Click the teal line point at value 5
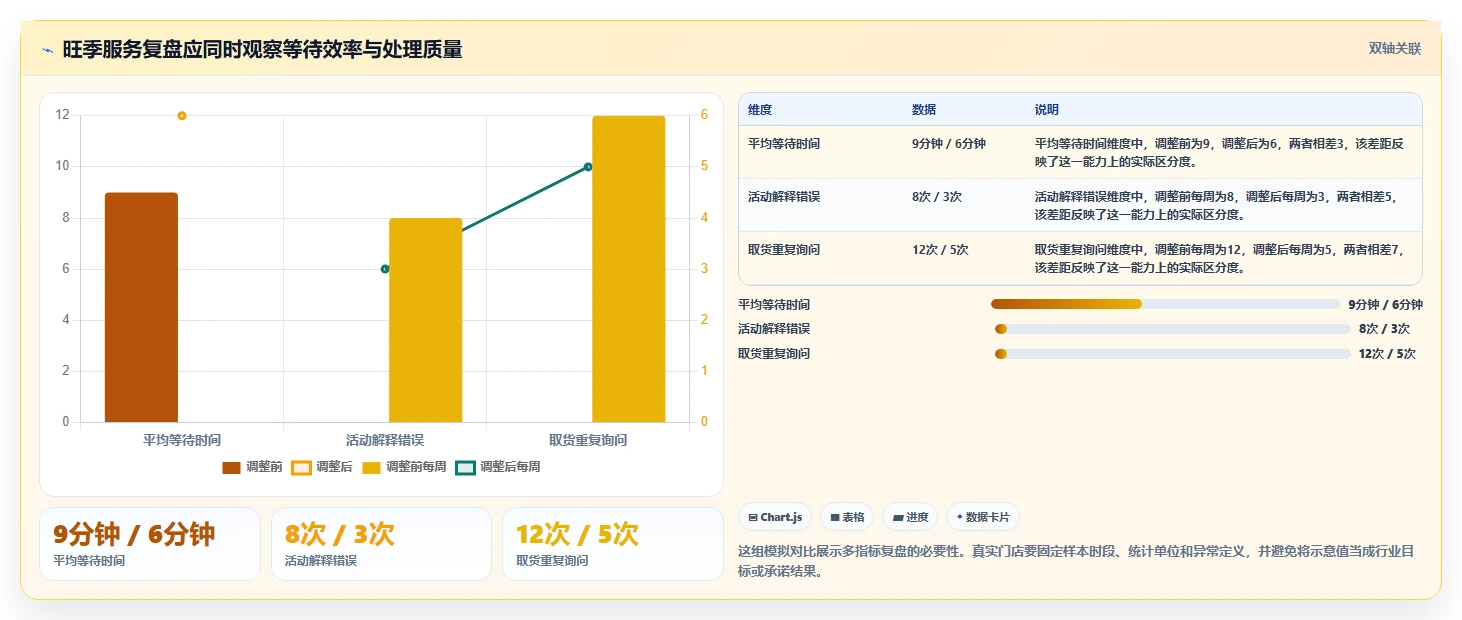 (588, 167)
